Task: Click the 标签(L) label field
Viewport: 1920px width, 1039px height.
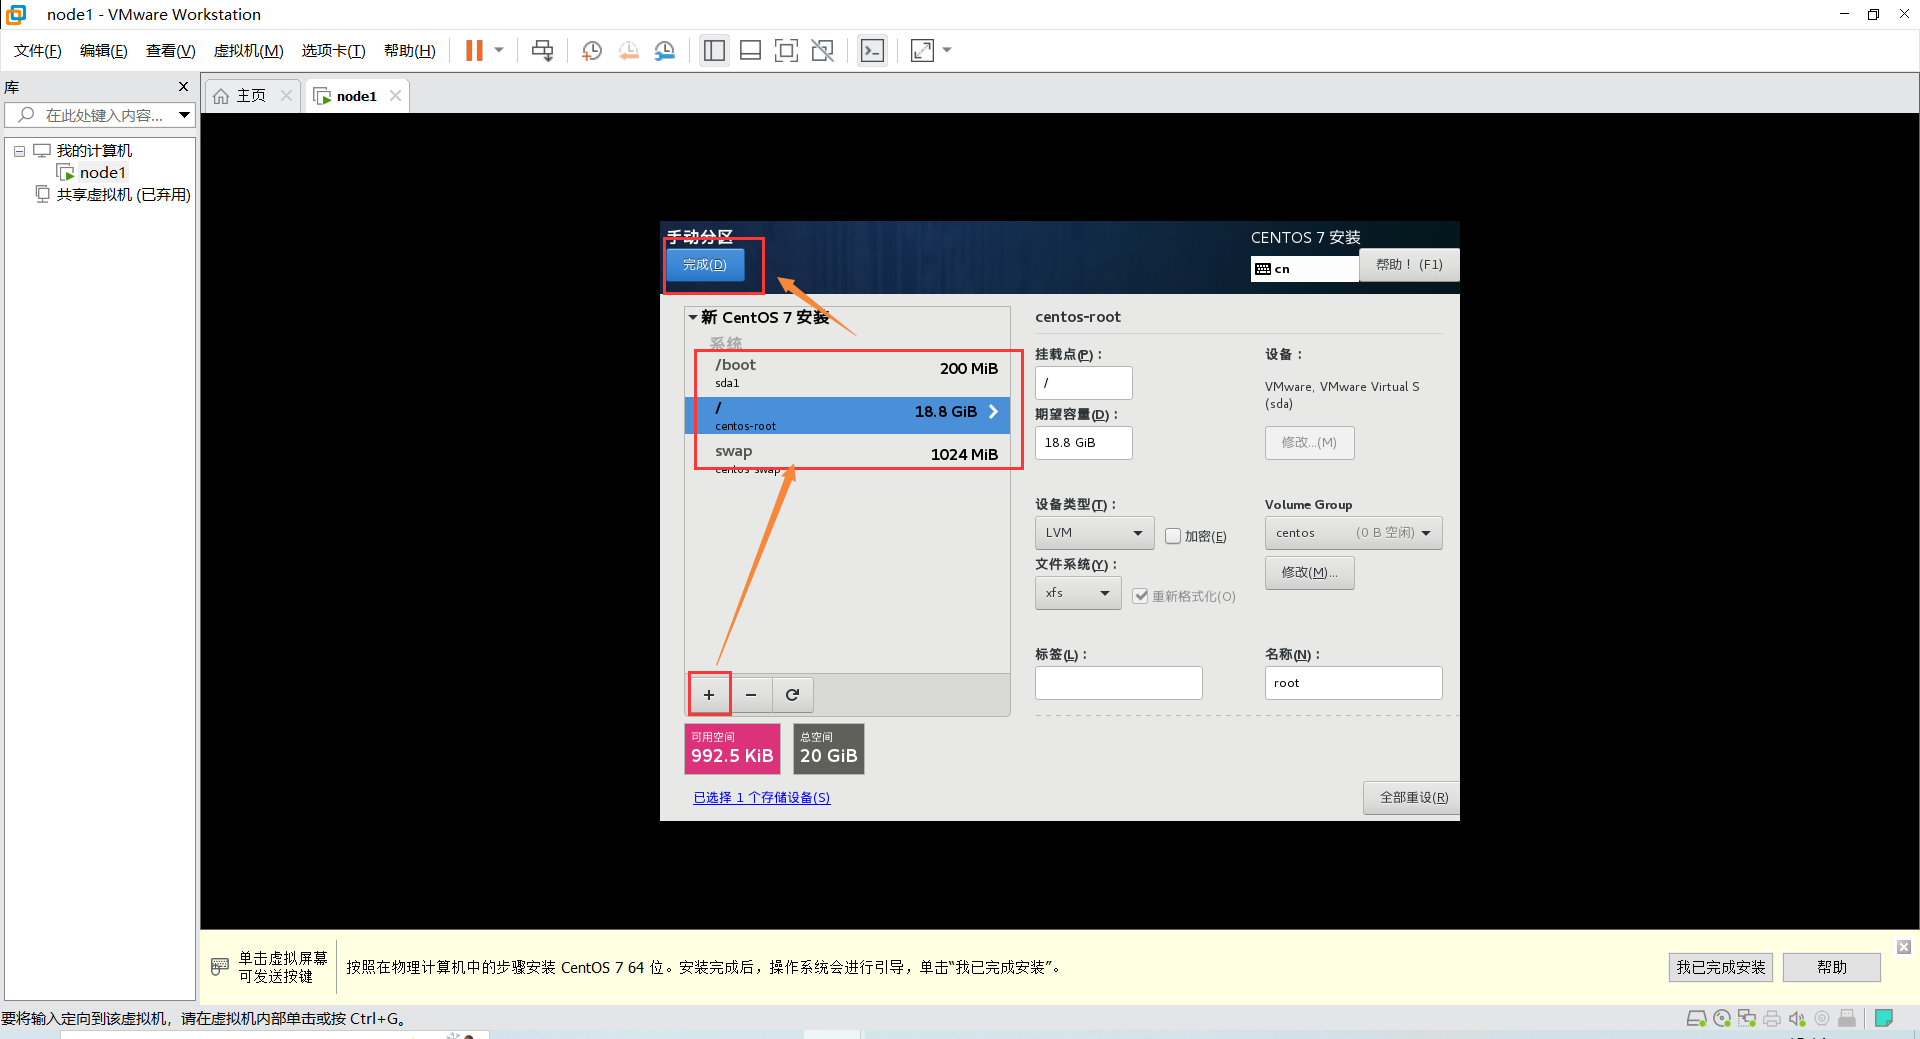Action: point(1118,683)
